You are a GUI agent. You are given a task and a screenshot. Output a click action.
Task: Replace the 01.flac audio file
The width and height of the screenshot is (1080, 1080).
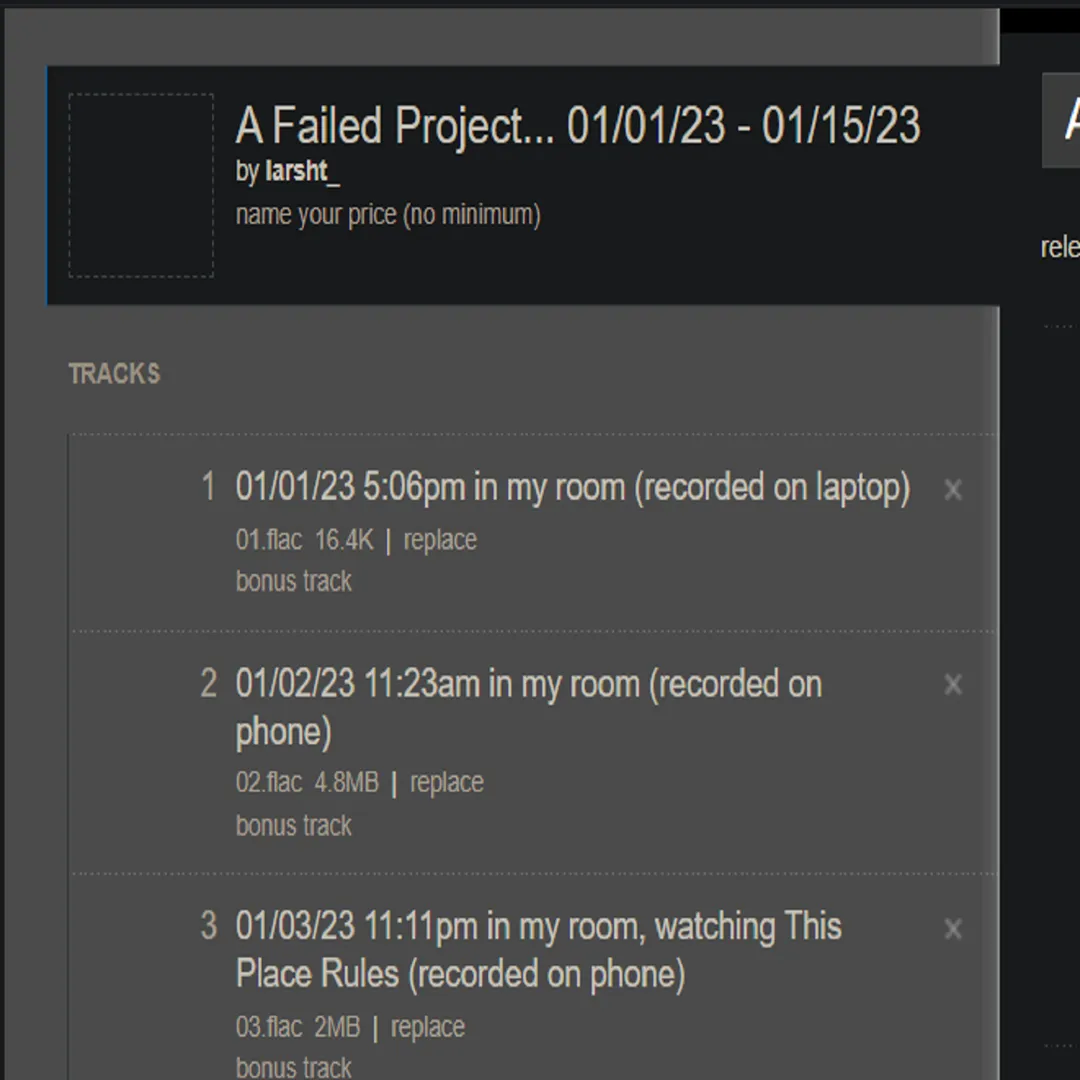(440, 540)
